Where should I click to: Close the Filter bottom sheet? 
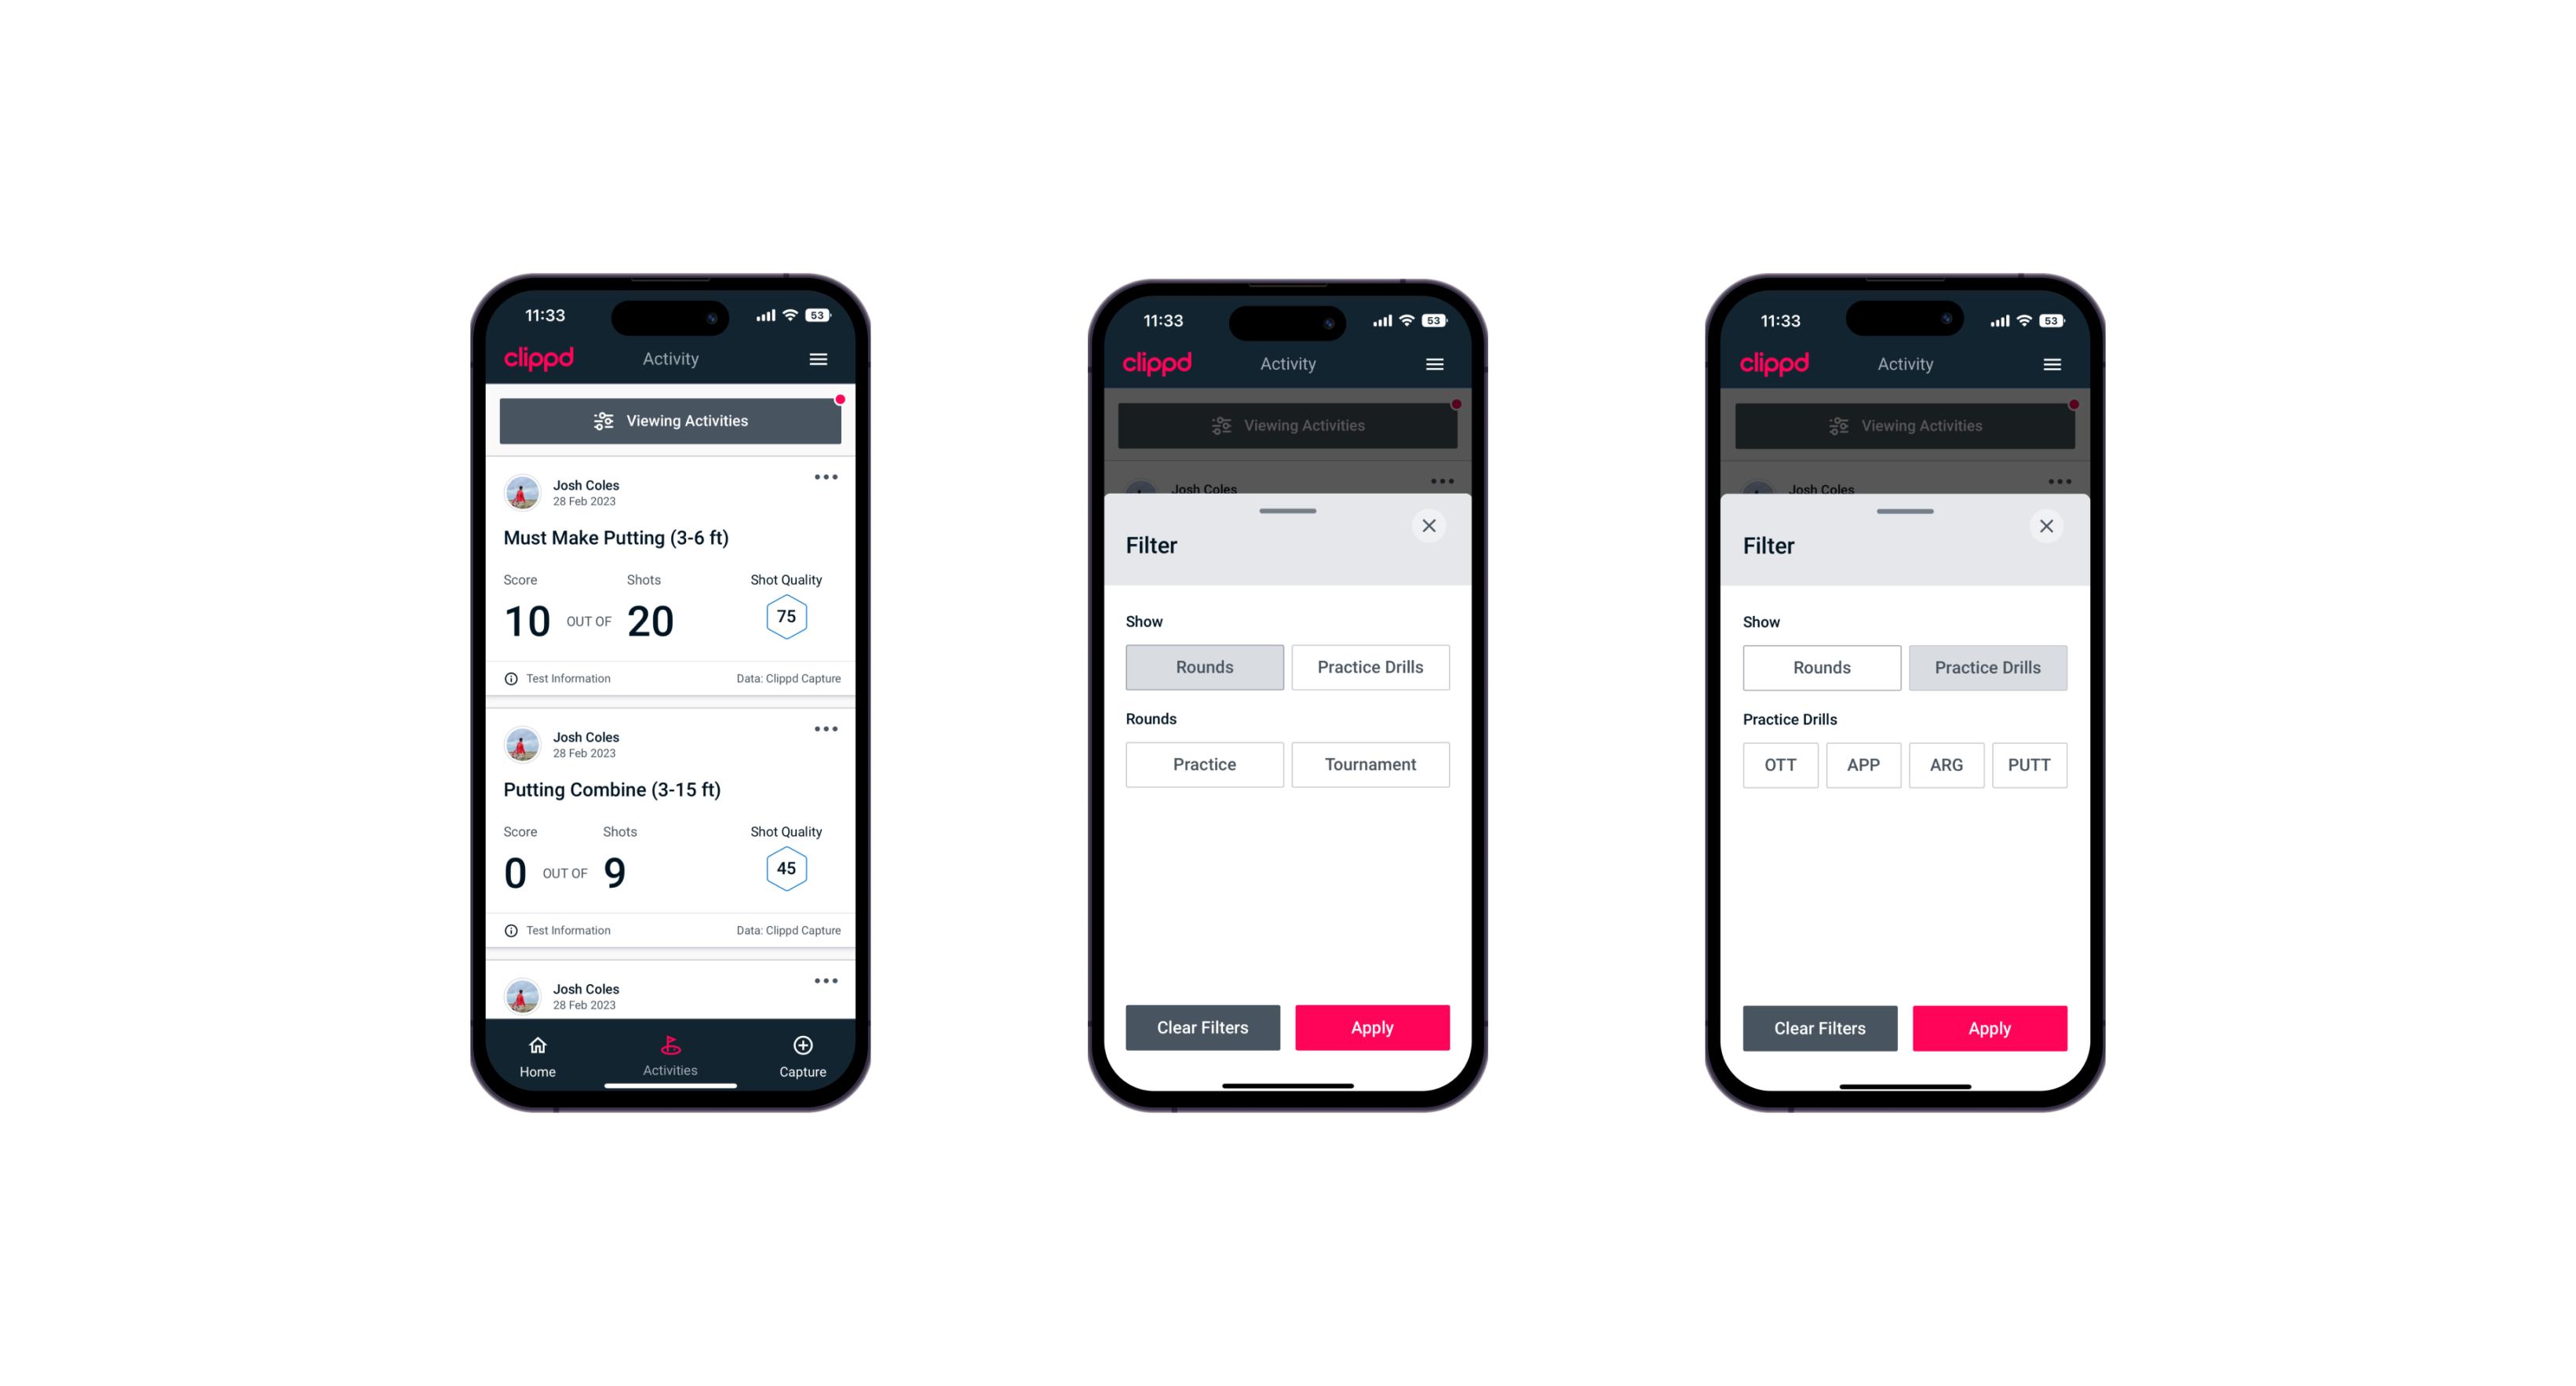[1432, 526]
